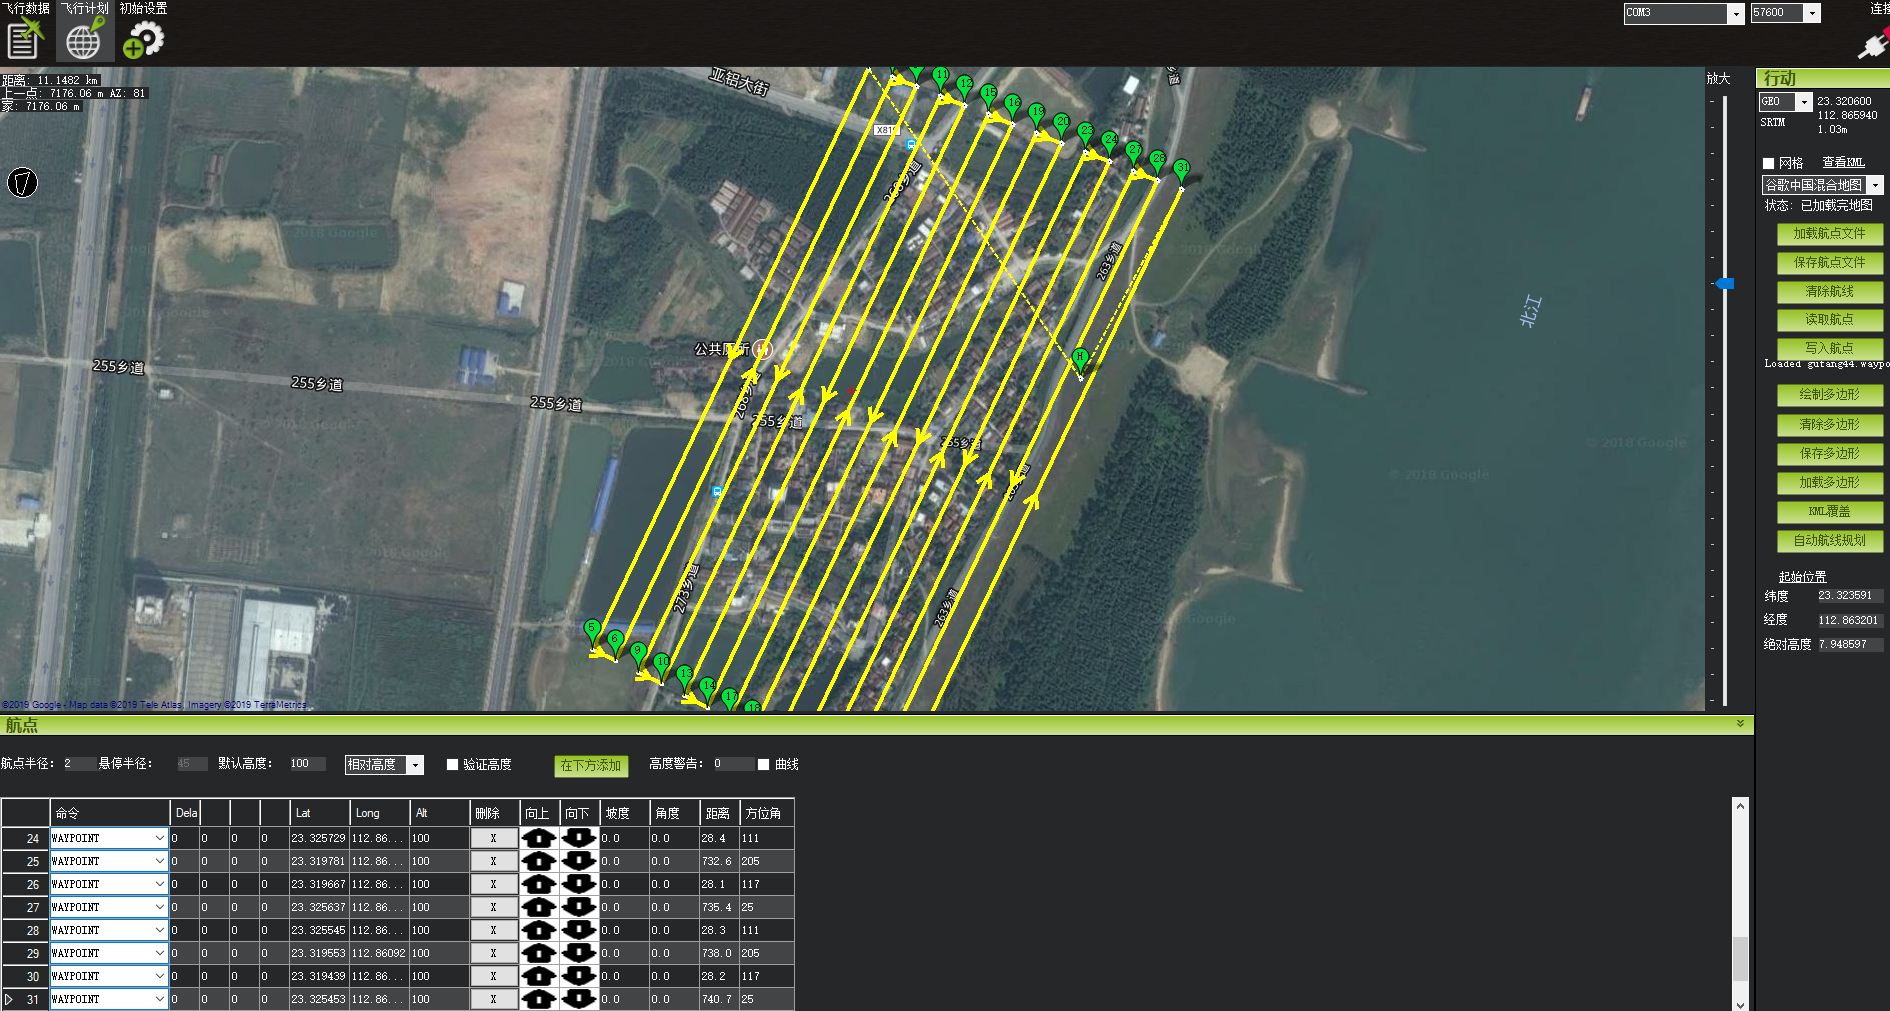Delete waypoint 29 using its X button
This screenshot has width=1890, height=1011.
point(493,953)
